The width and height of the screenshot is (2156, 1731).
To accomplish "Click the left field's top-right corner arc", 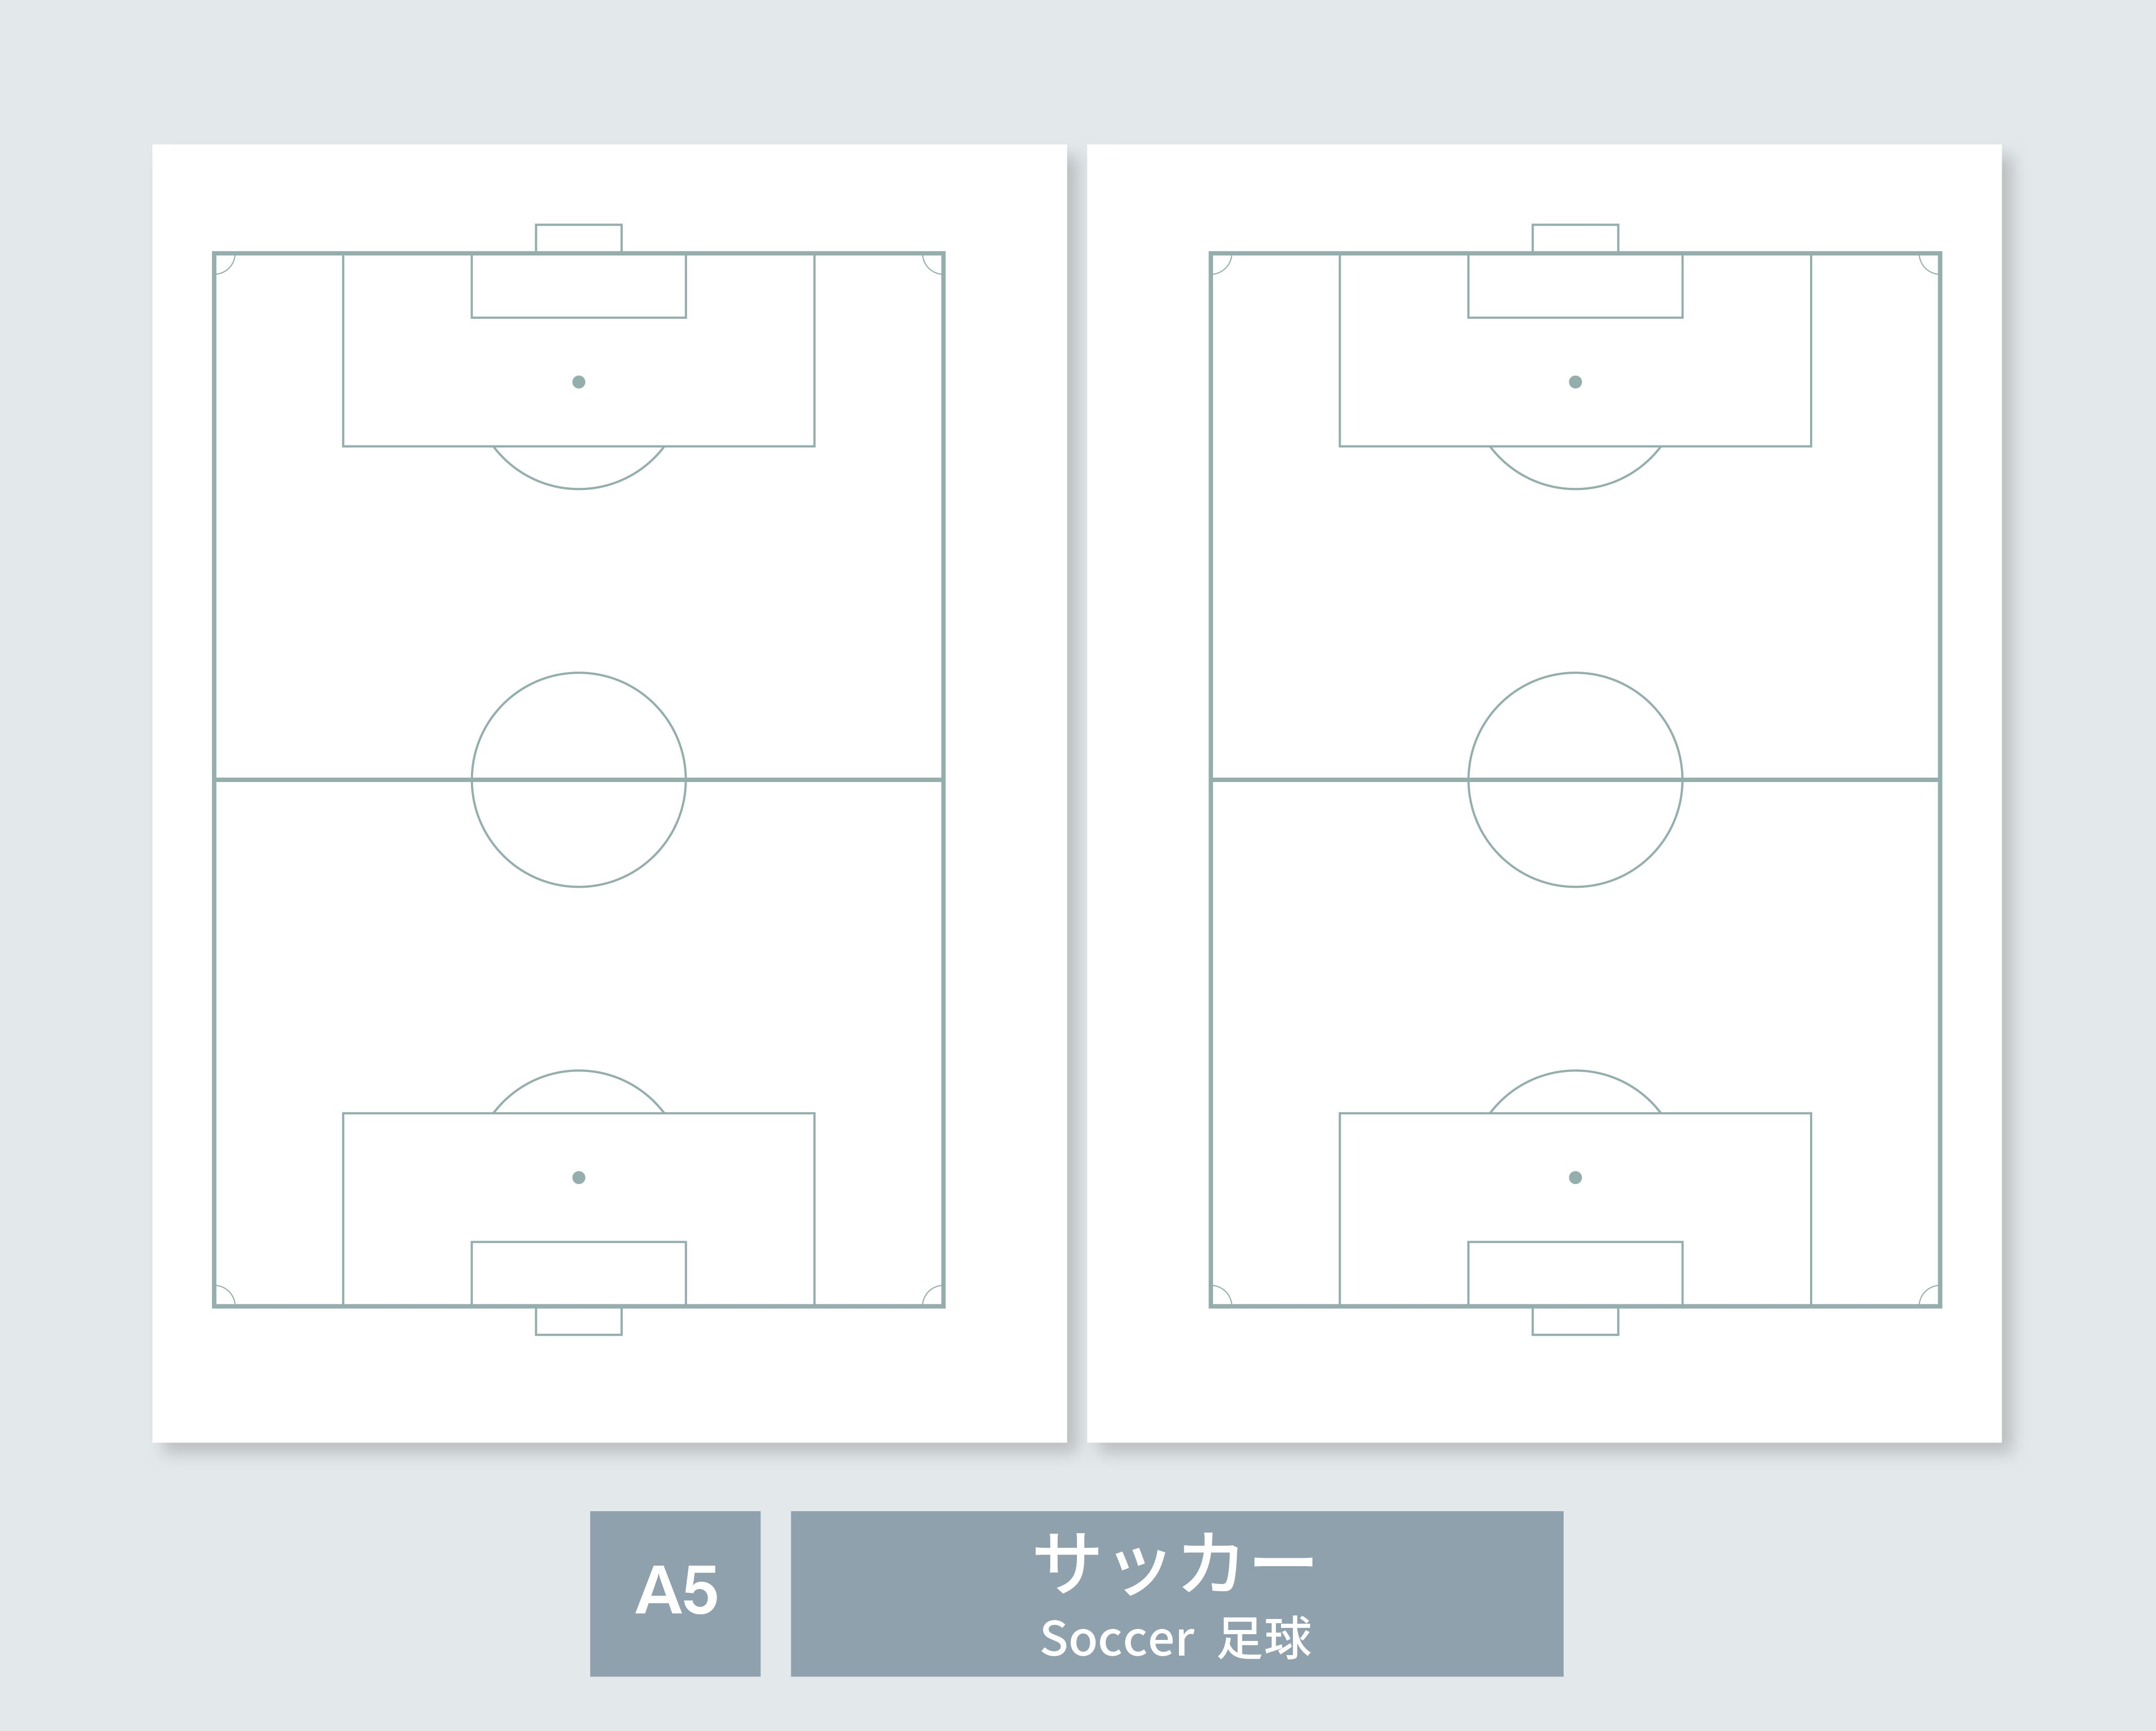I will pos(933,264).
